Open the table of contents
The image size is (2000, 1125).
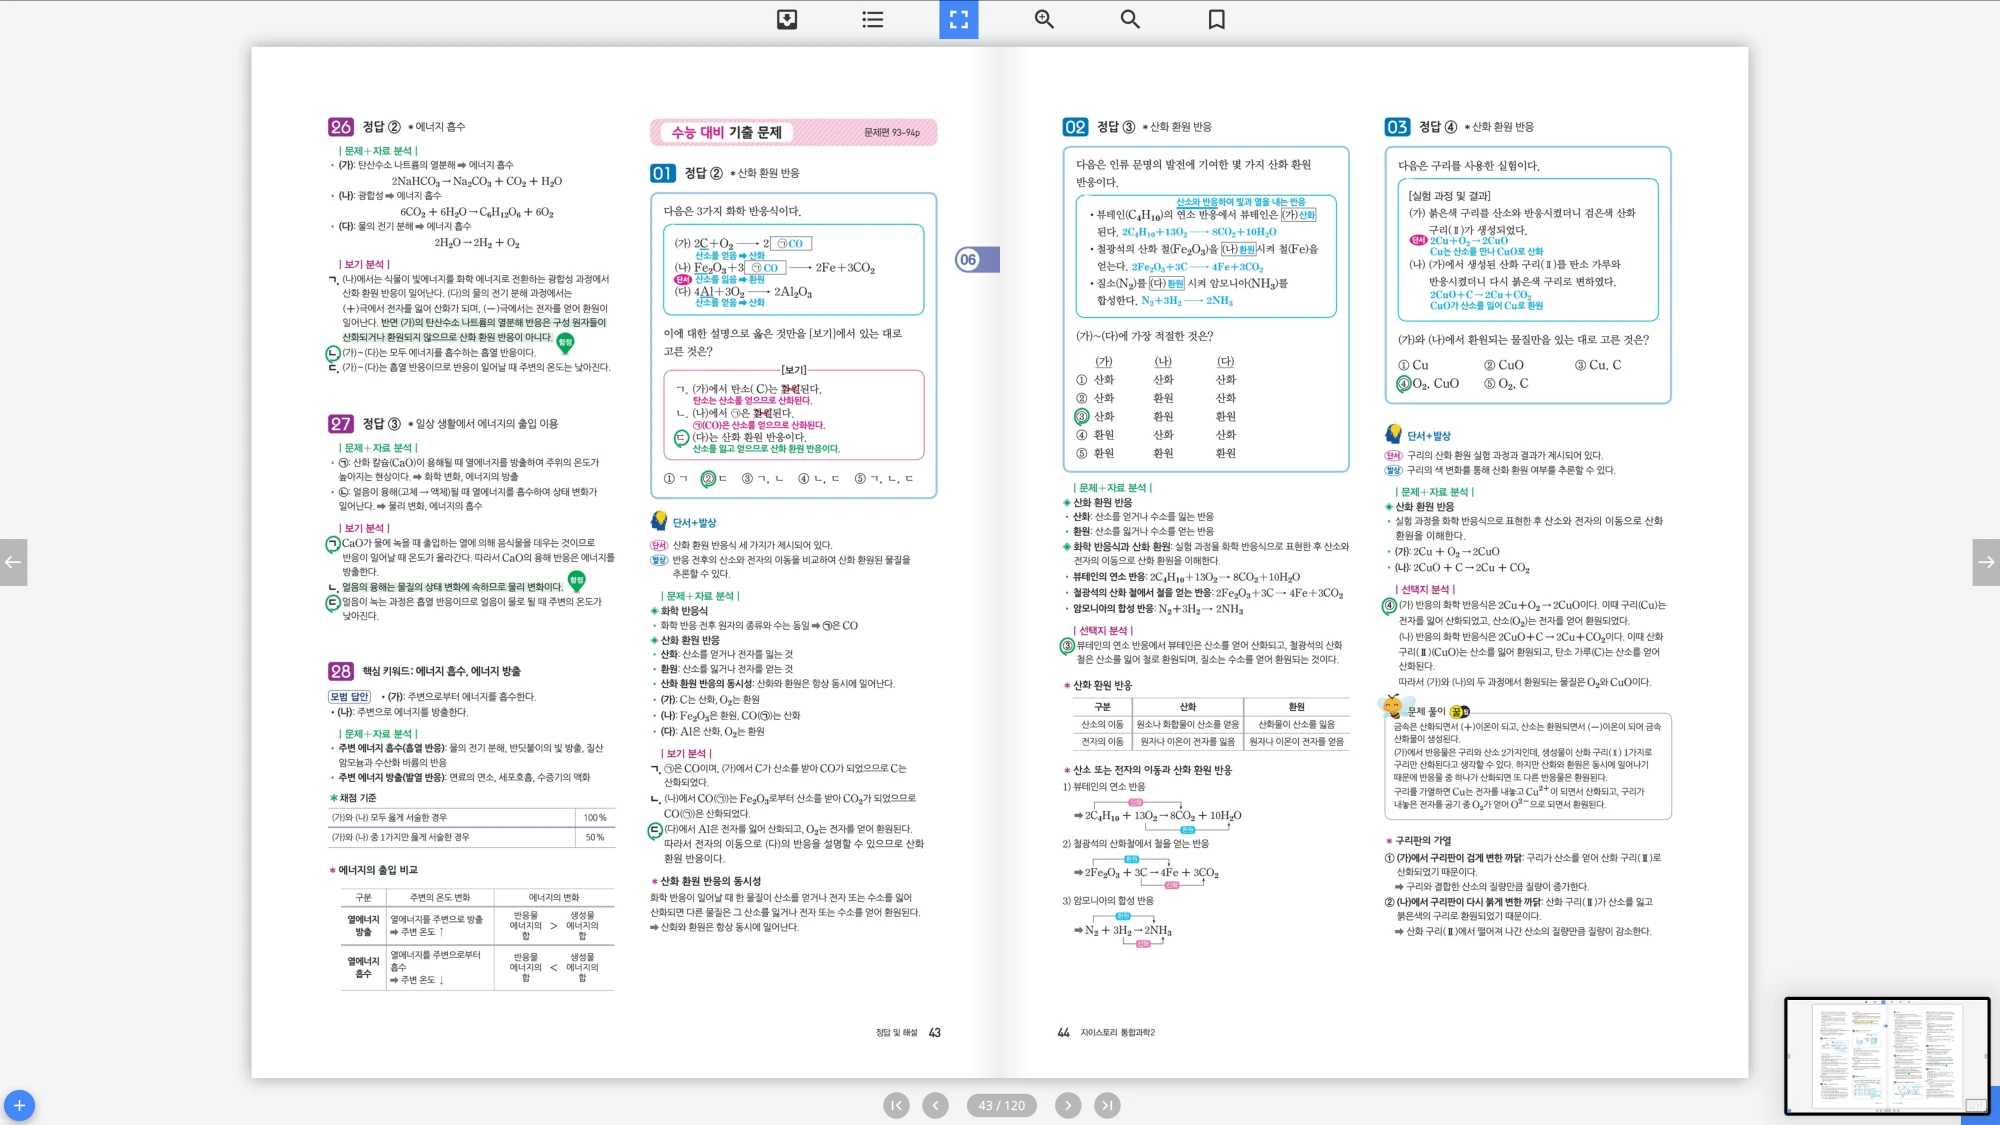(871, 19)
